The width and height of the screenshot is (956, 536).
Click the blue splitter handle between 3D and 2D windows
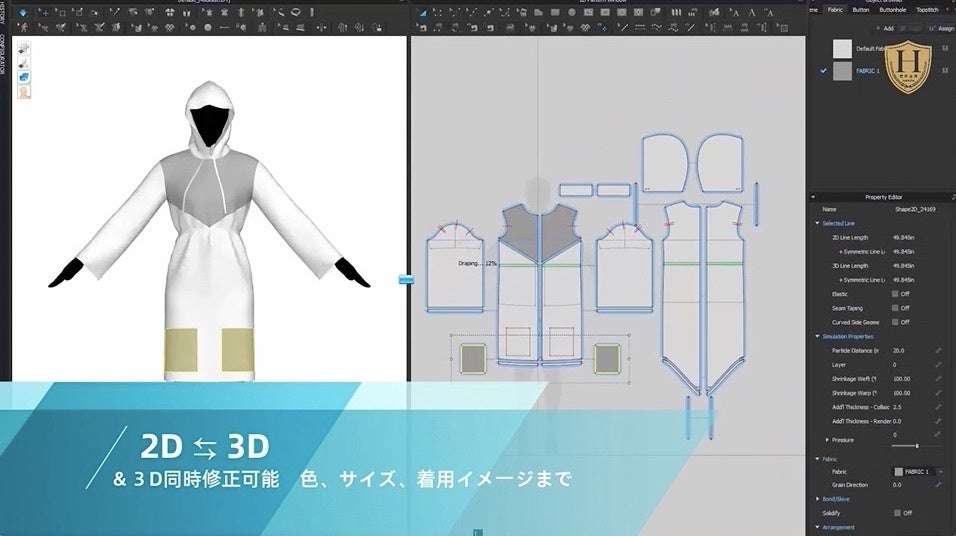tap(407, 279)
